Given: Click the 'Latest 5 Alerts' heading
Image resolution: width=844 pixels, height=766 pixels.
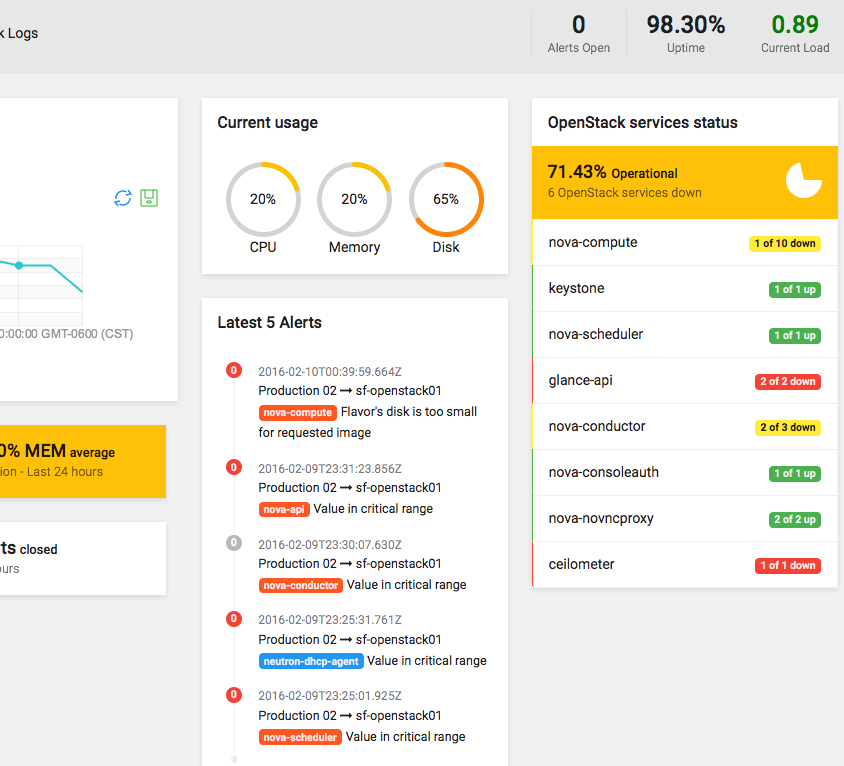Looking at the screenshot, I should pos(269,322).
